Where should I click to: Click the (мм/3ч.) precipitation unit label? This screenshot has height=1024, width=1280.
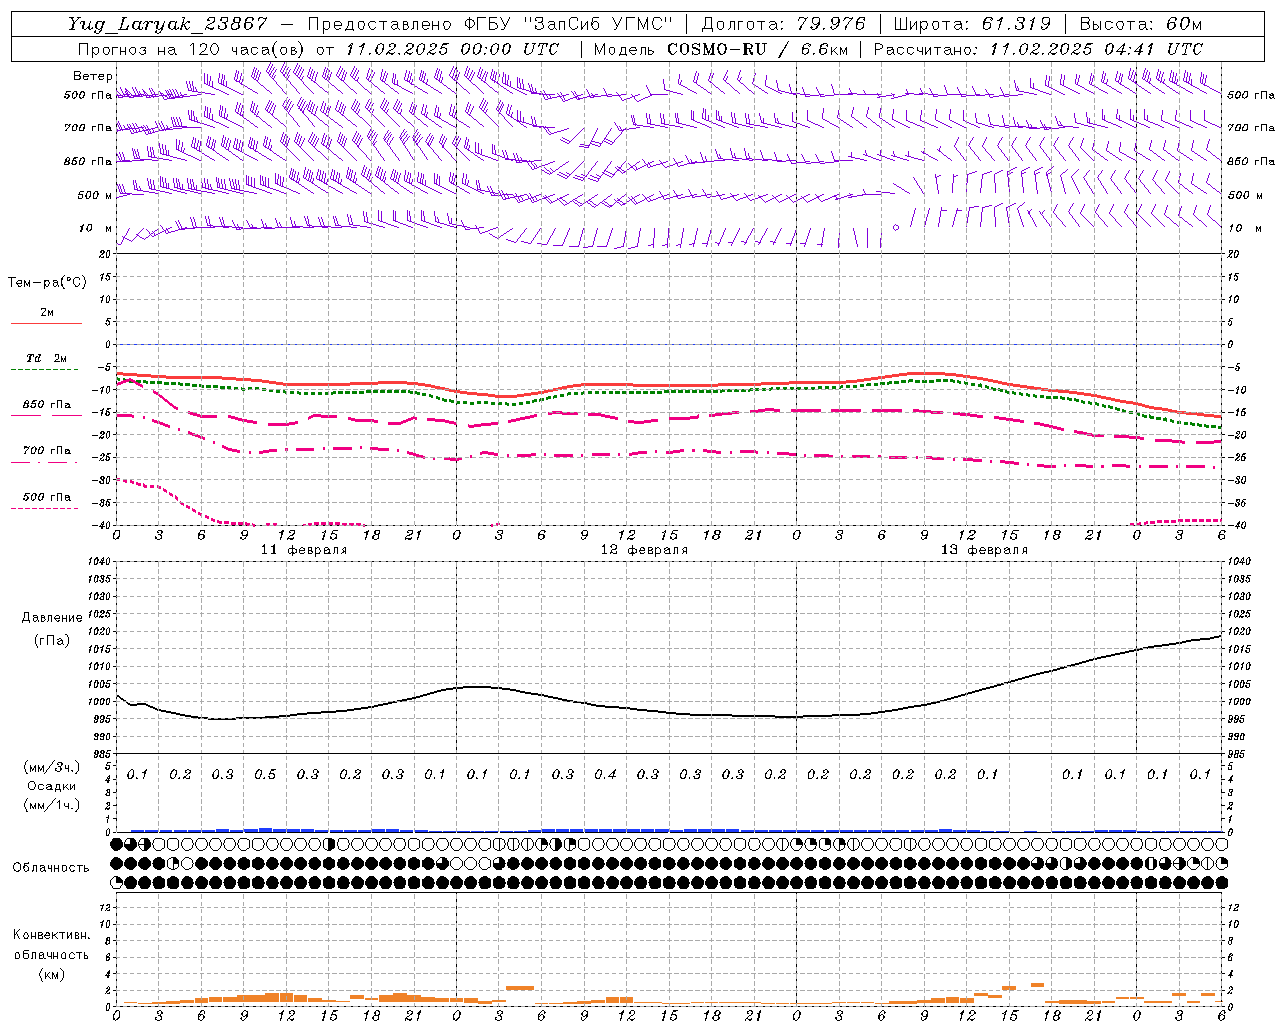[x=53, y=767]
